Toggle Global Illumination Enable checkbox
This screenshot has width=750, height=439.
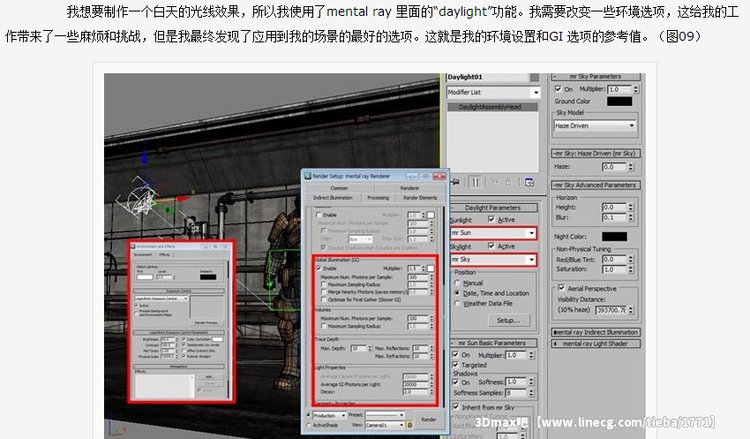pos(319,268)
